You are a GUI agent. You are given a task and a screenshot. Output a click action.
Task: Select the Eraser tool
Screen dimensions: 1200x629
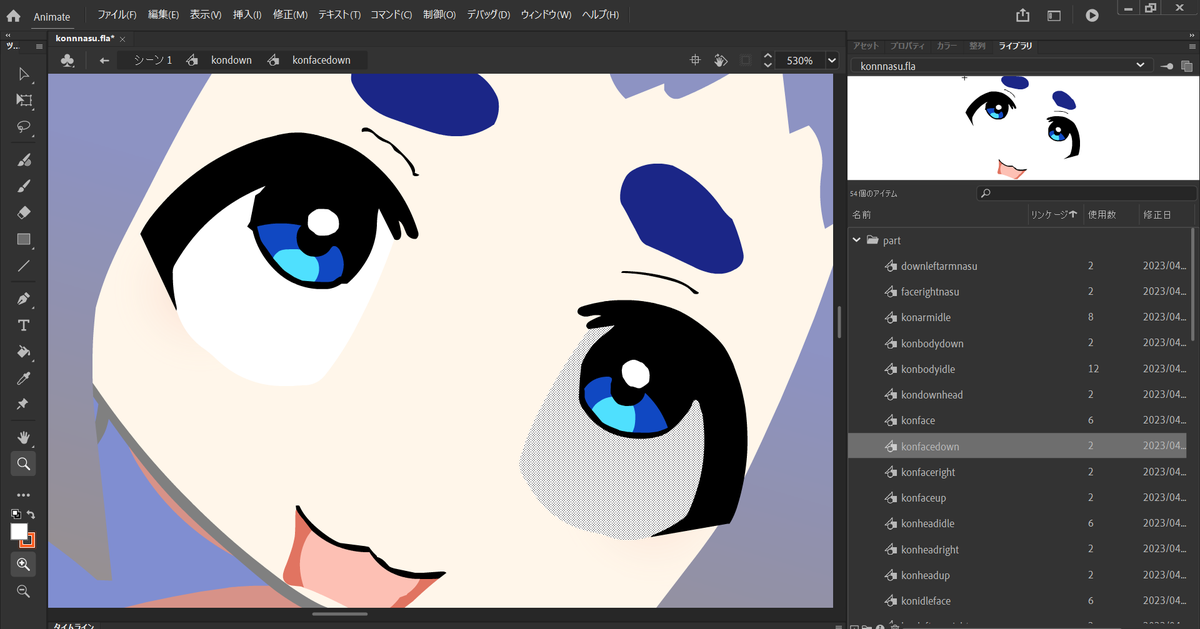24,212
